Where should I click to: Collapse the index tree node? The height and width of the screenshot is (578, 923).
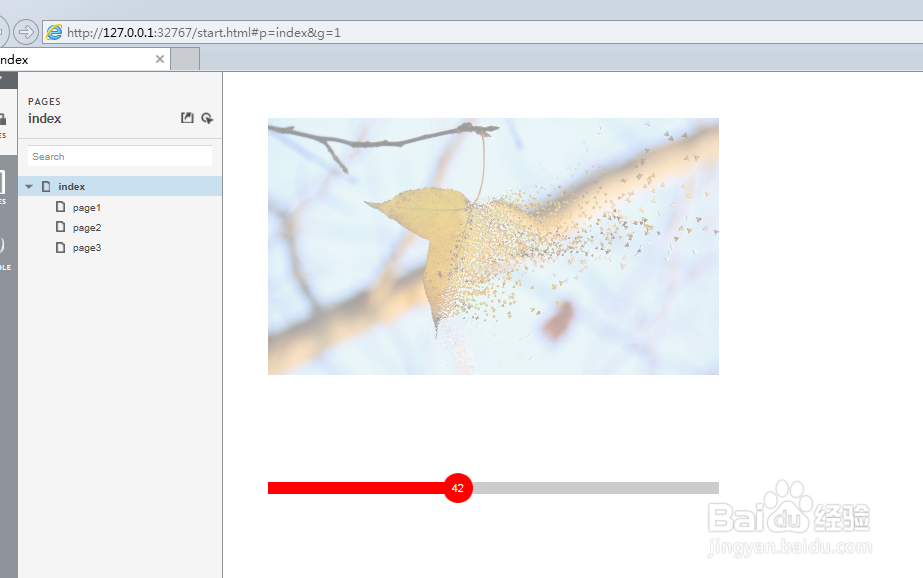(29, 187)
